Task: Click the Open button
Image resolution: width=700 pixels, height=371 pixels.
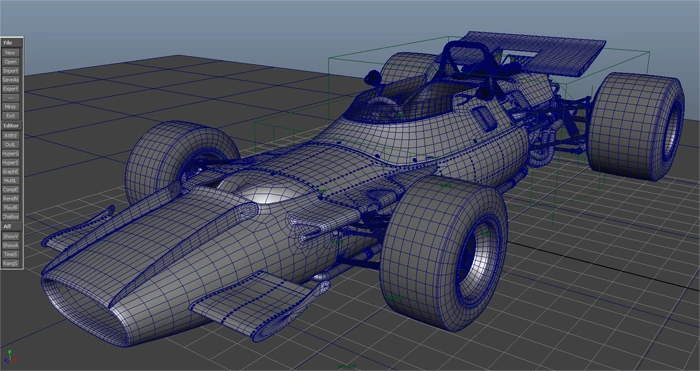Action: point(11,62)
